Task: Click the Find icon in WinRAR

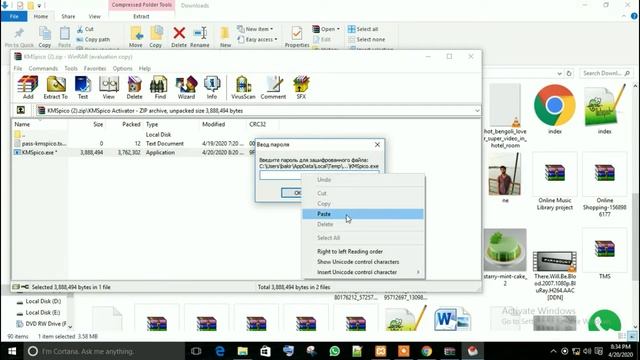Action: (x=160, y=87)
